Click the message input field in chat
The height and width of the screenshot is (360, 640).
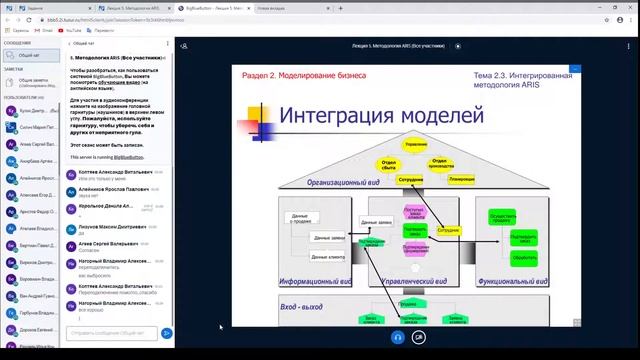point(112,333)
